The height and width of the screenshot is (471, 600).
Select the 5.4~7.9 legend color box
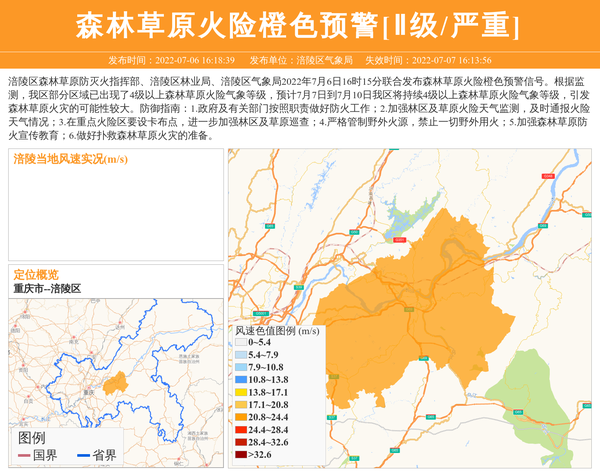coord(240,355)
